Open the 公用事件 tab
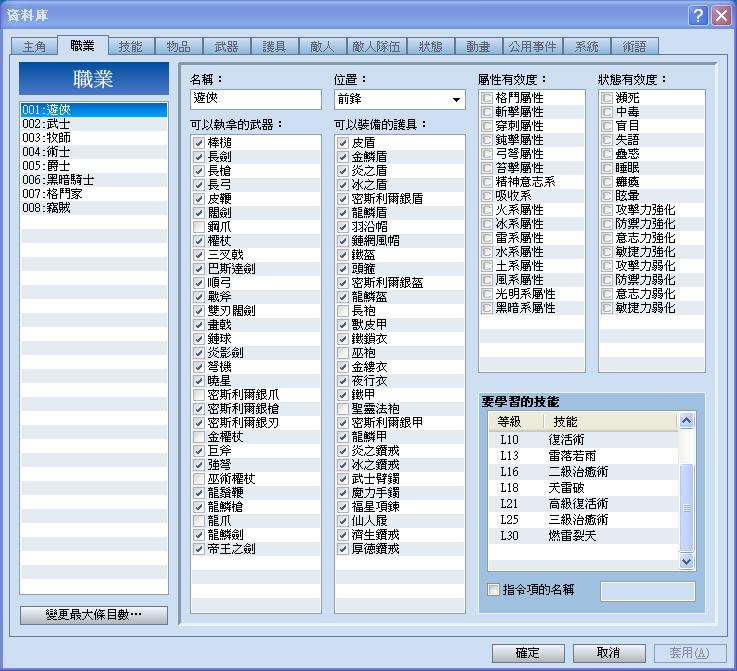 [x=532, y=47]
